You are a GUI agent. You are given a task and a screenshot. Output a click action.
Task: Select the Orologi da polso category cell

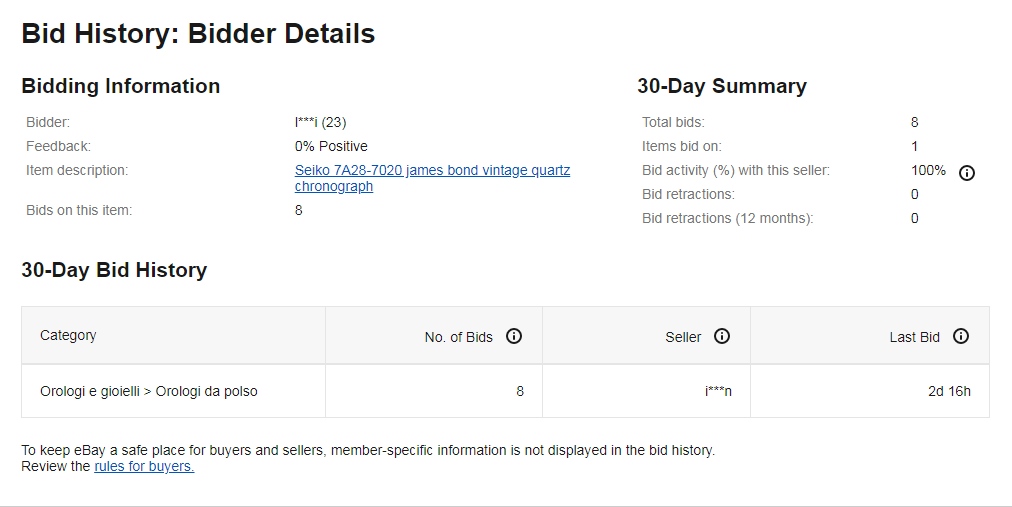149,391
